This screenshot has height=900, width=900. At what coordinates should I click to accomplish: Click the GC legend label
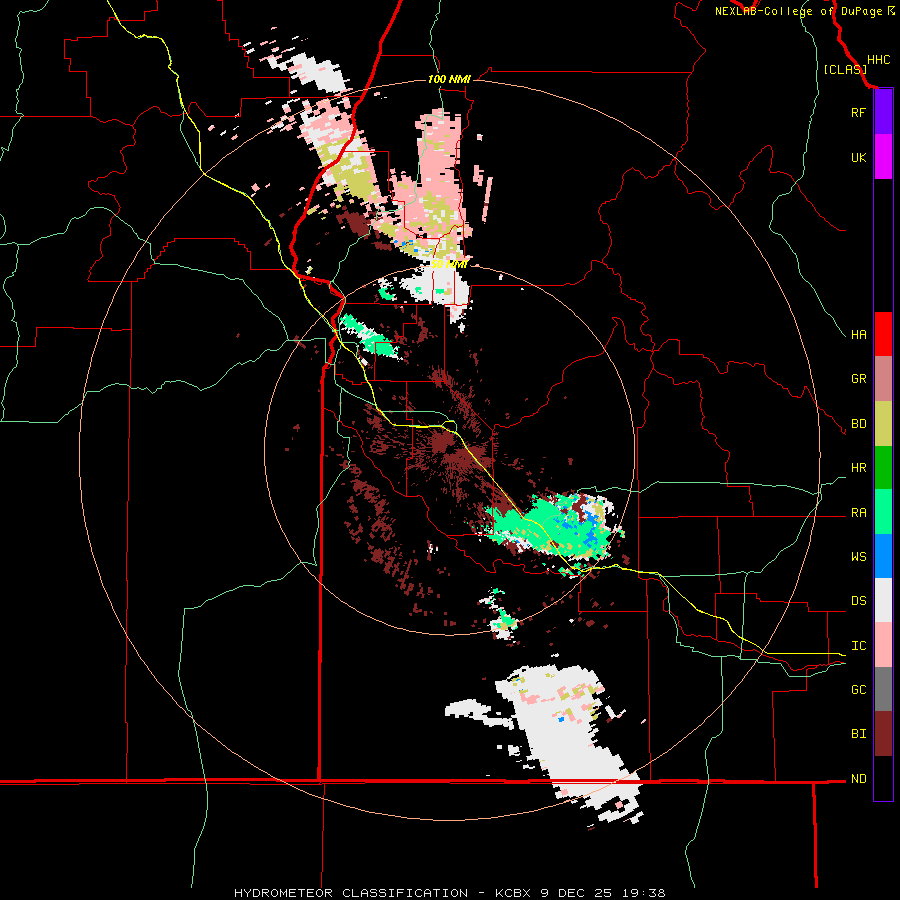coord(858,690)
